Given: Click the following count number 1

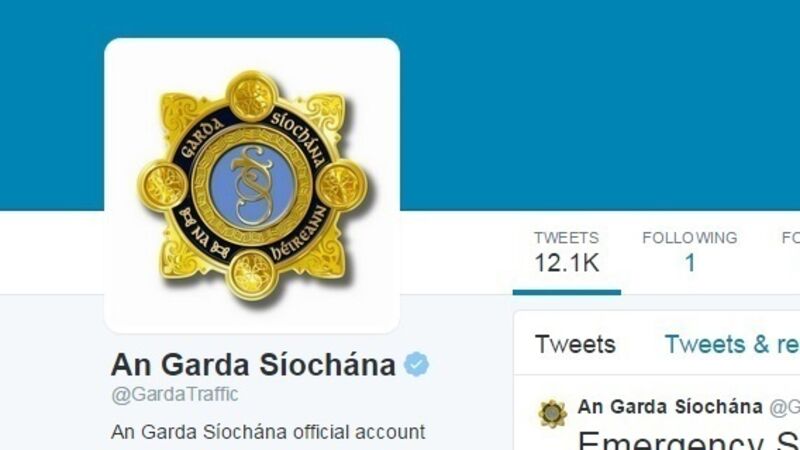Looking at the screenshot, I should [690, 263].
